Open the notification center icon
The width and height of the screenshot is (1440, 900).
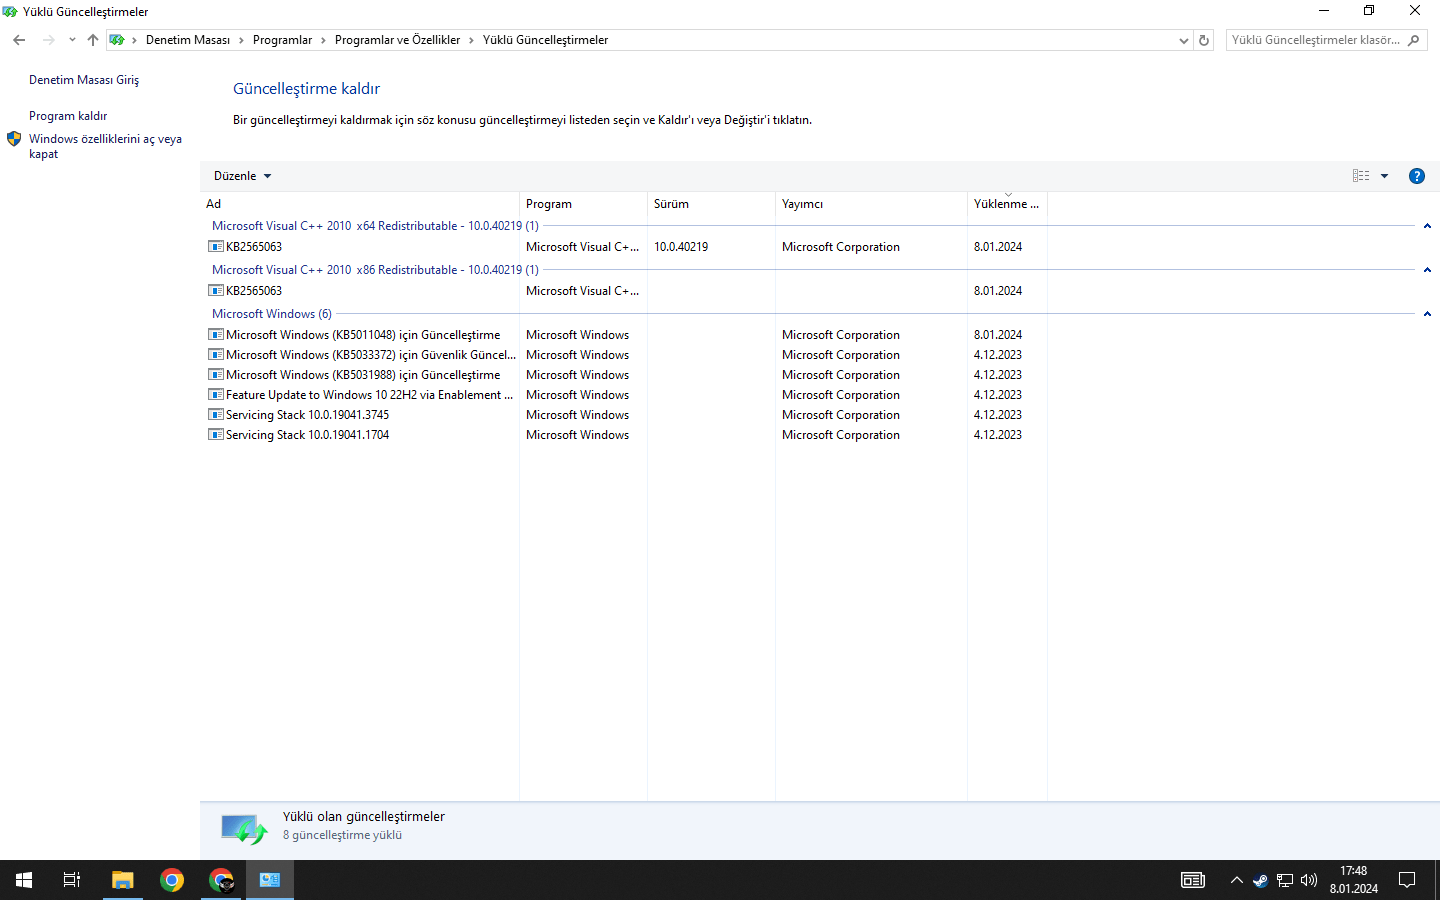(x=1407, y=880)
